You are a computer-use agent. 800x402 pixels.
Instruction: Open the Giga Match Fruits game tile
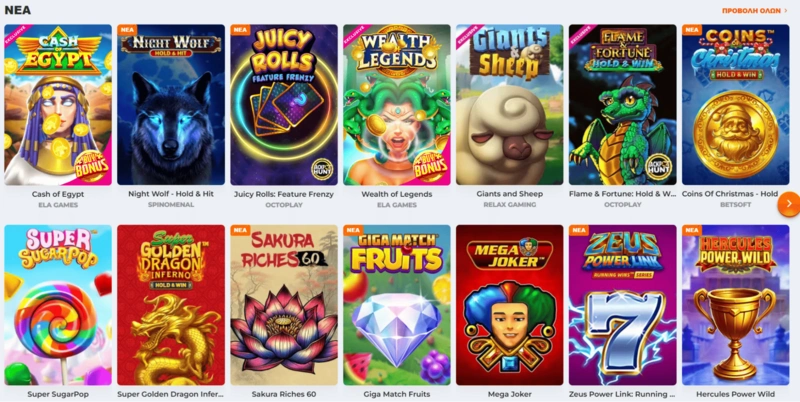pyautogui.click(x=397, y=305)
